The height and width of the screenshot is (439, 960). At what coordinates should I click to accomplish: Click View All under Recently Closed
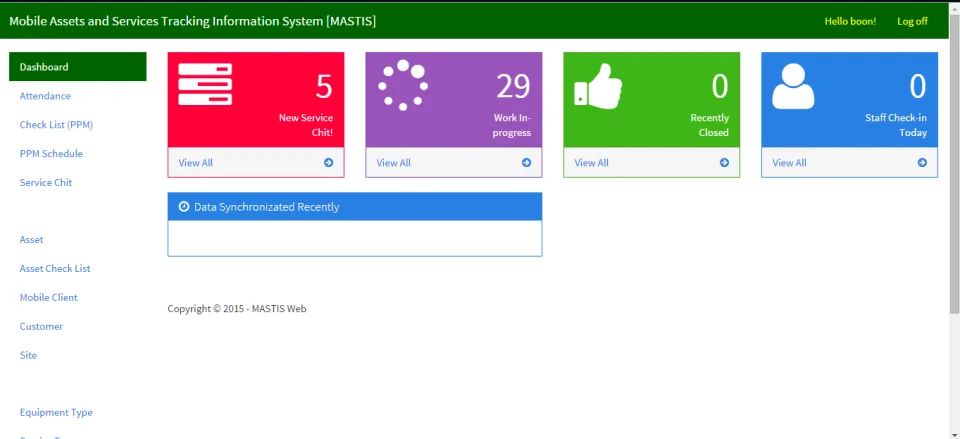pyautogui.click(x=591, y=163)
